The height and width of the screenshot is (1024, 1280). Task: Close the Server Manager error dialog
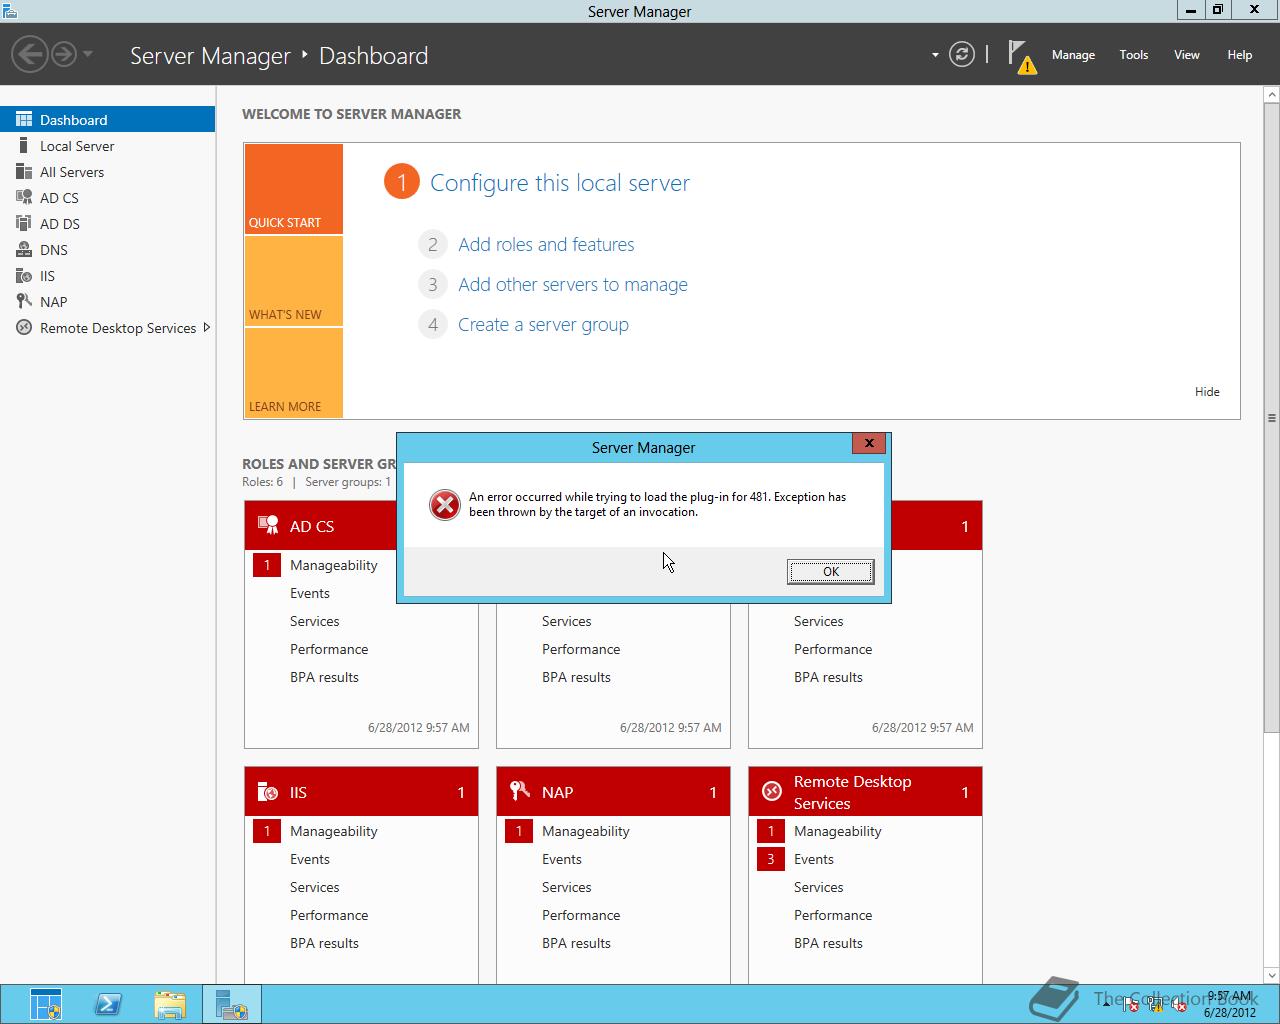[869, 443]
